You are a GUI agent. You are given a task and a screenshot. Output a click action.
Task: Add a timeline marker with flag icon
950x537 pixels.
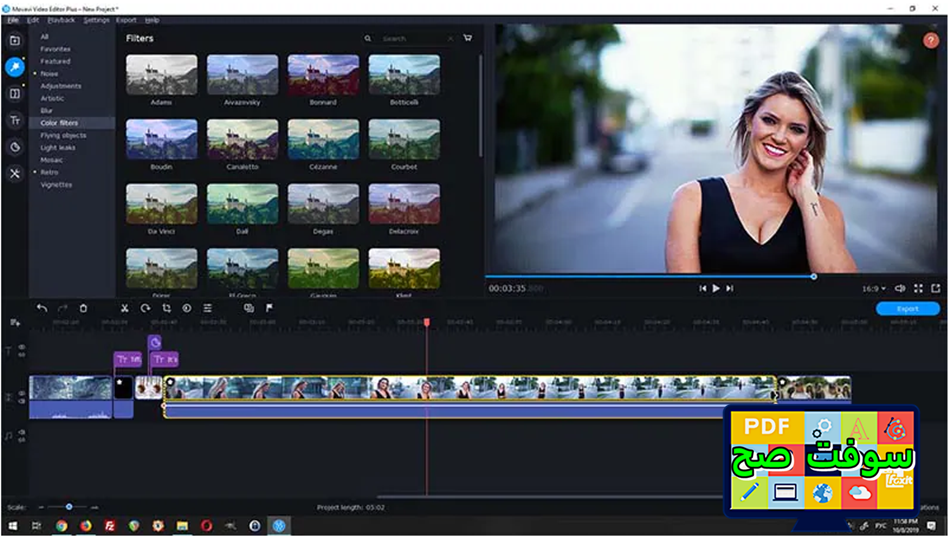tap(270, 308)
